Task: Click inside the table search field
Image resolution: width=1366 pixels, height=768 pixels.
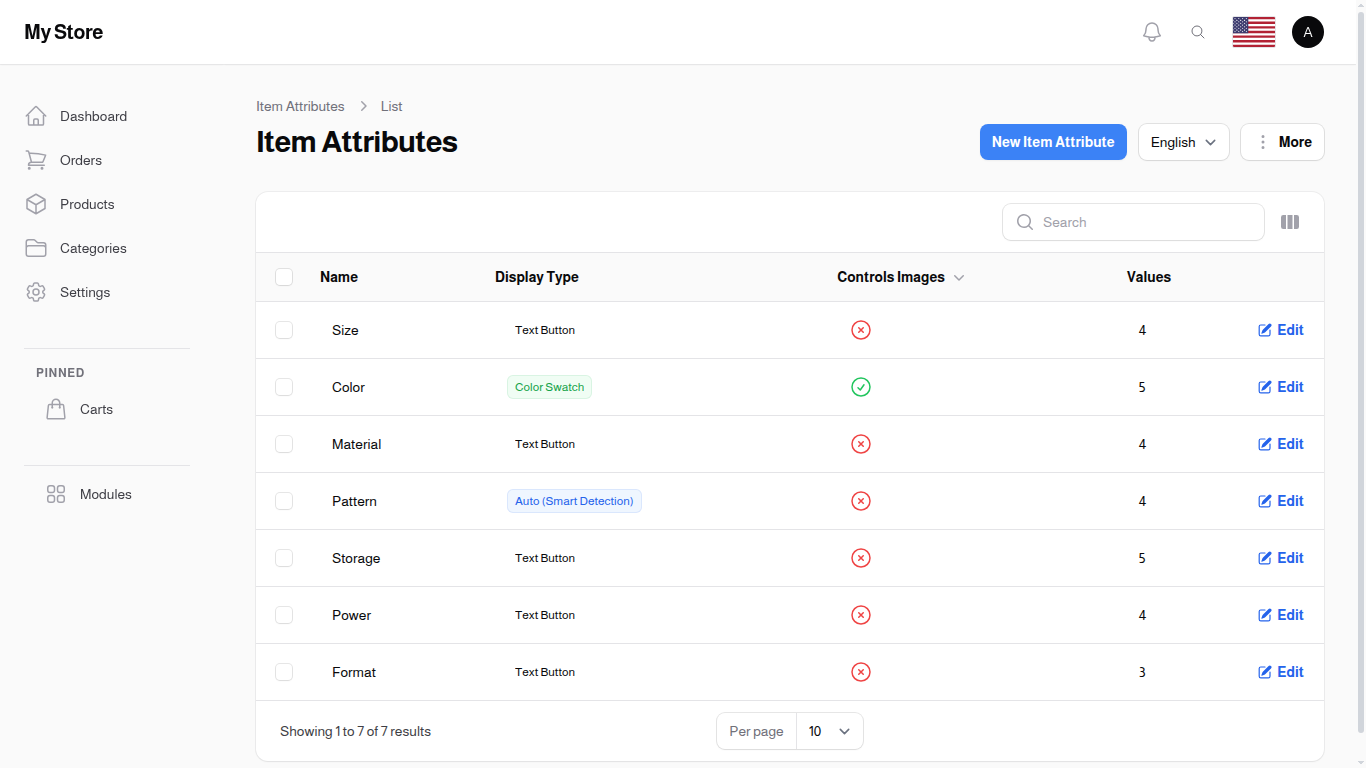Action: pos(1132,222)
